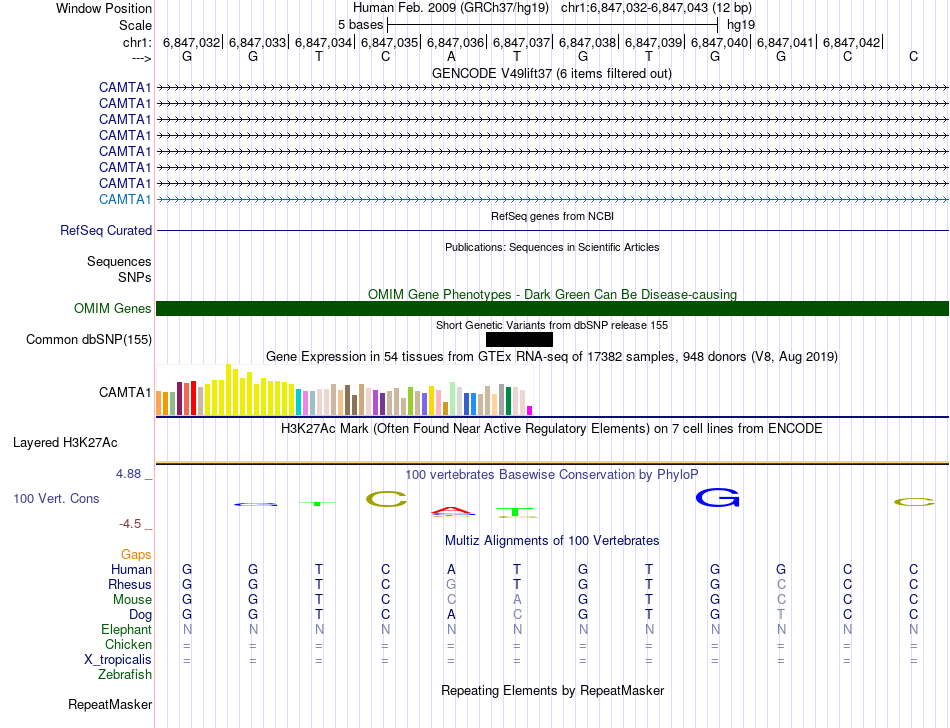Click the Layered H3K27Ac track label
This screenshot has height=728, width=950.
[x=65, y=443]
